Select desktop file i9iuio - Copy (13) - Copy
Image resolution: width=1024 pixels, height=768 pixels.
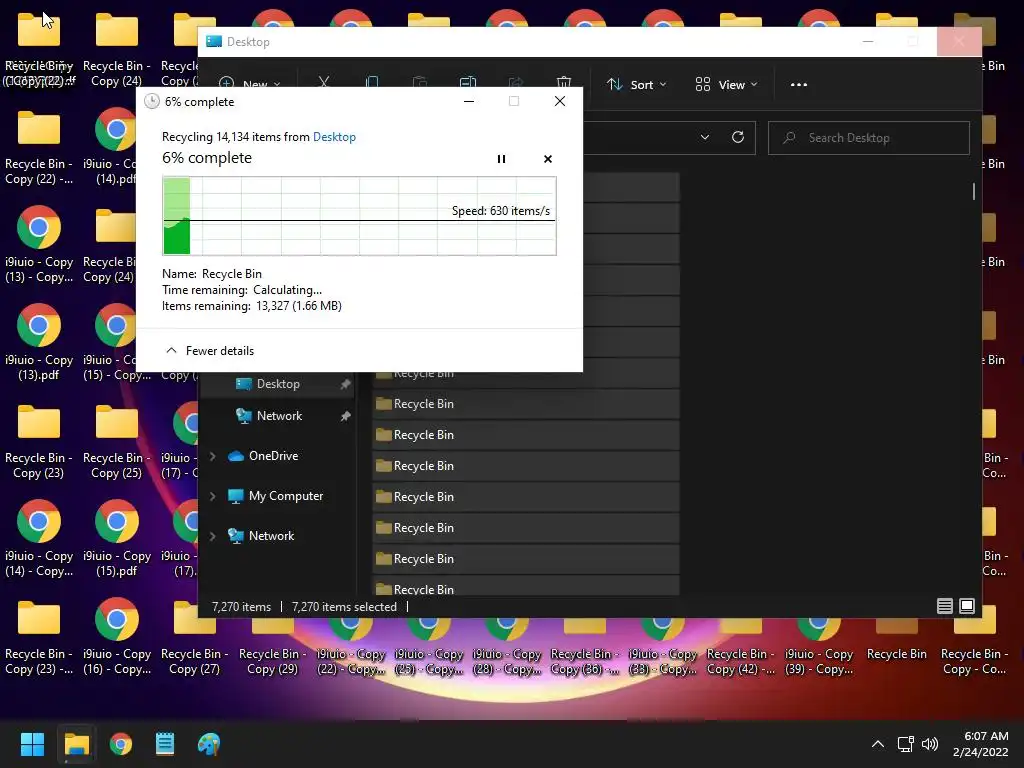pyautogui.click(x=39, y=246)
